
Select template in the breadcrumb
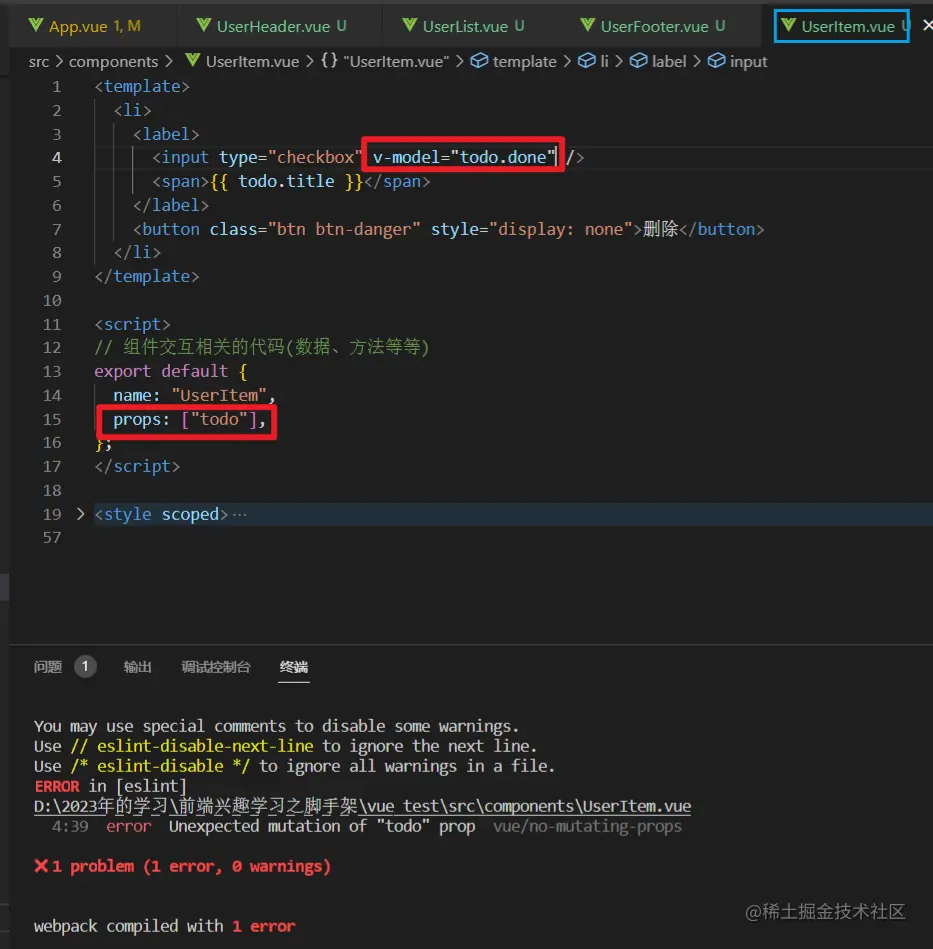(x=524, y=62)
